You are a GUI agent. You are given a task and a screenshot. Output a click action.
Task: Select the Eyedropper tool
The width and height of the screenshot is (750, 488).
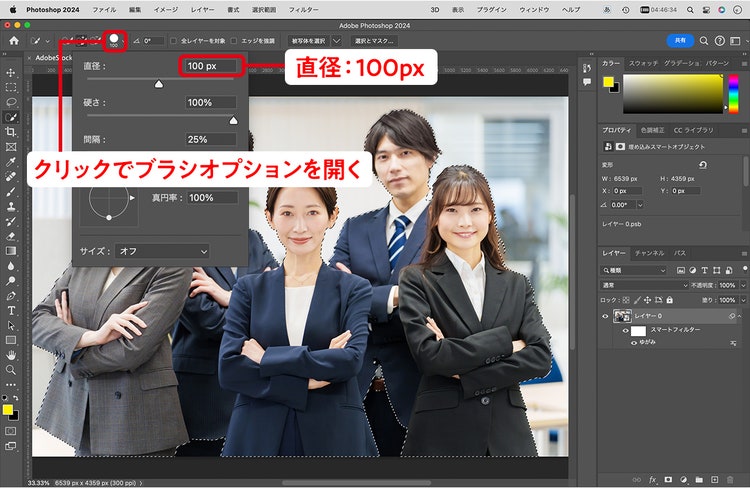pyautogui.click(x=11, y=162)
